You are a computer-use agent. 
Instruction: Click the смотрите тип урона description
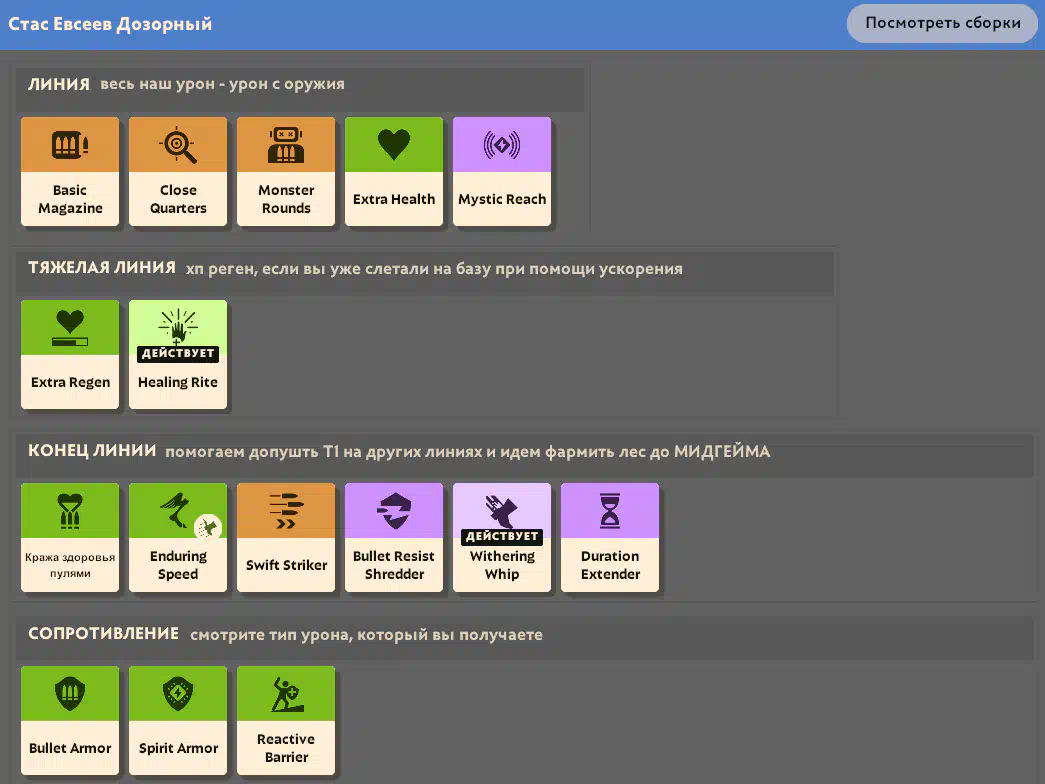(366, 635)
